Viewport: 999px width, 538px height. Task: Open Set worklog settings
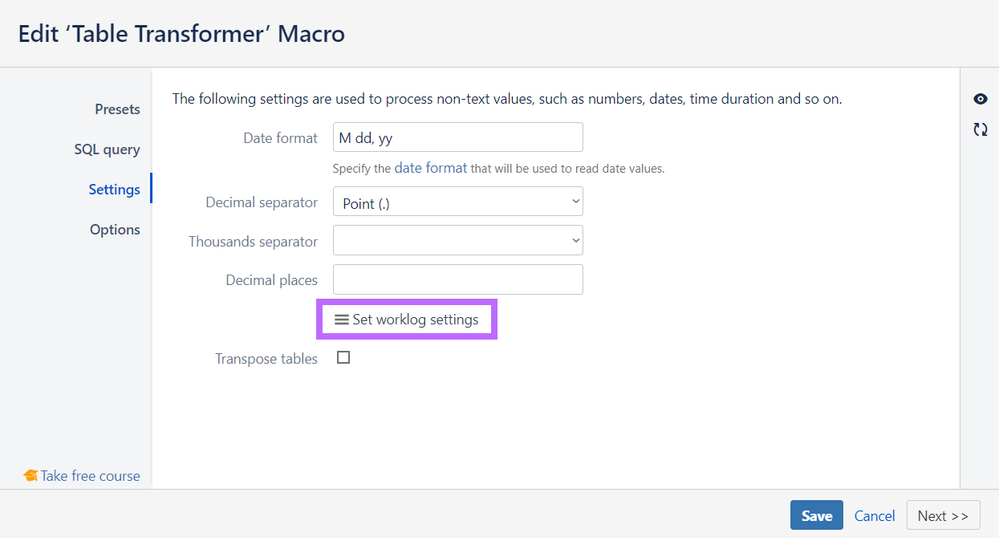coord(406,319)
